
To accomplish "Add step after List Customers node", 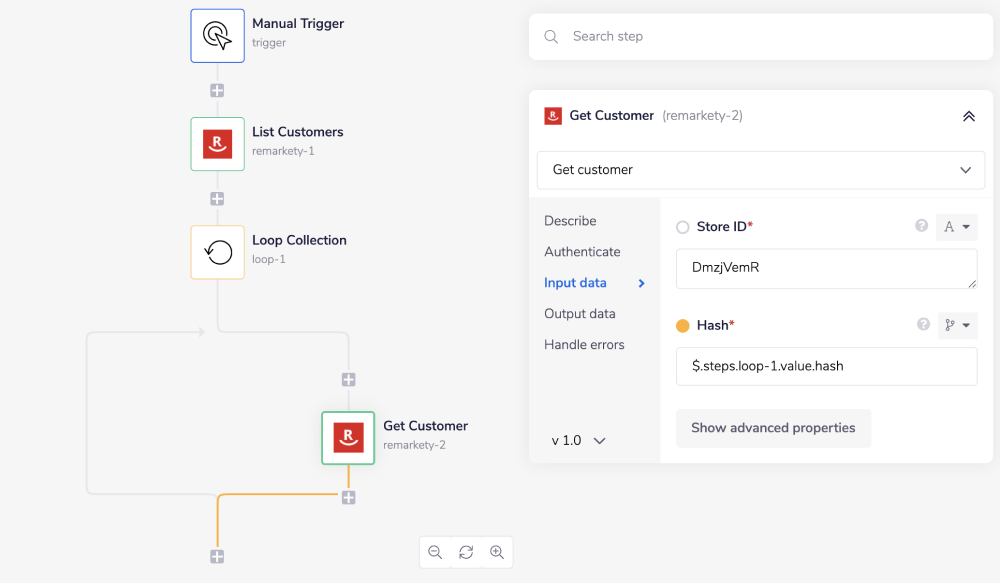I will (217, 198).
